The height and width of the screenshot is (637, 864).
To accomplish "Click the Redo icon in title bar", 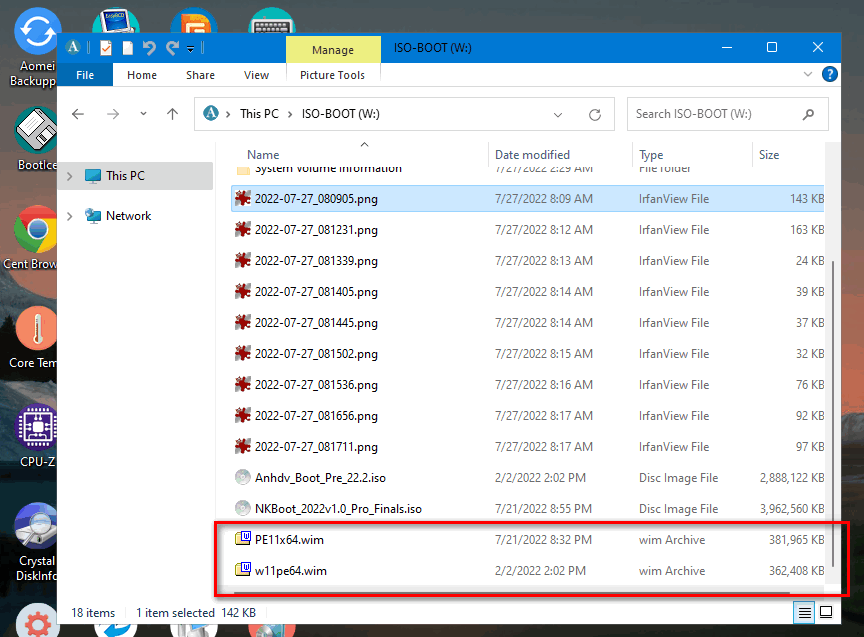I will point(172,48).
